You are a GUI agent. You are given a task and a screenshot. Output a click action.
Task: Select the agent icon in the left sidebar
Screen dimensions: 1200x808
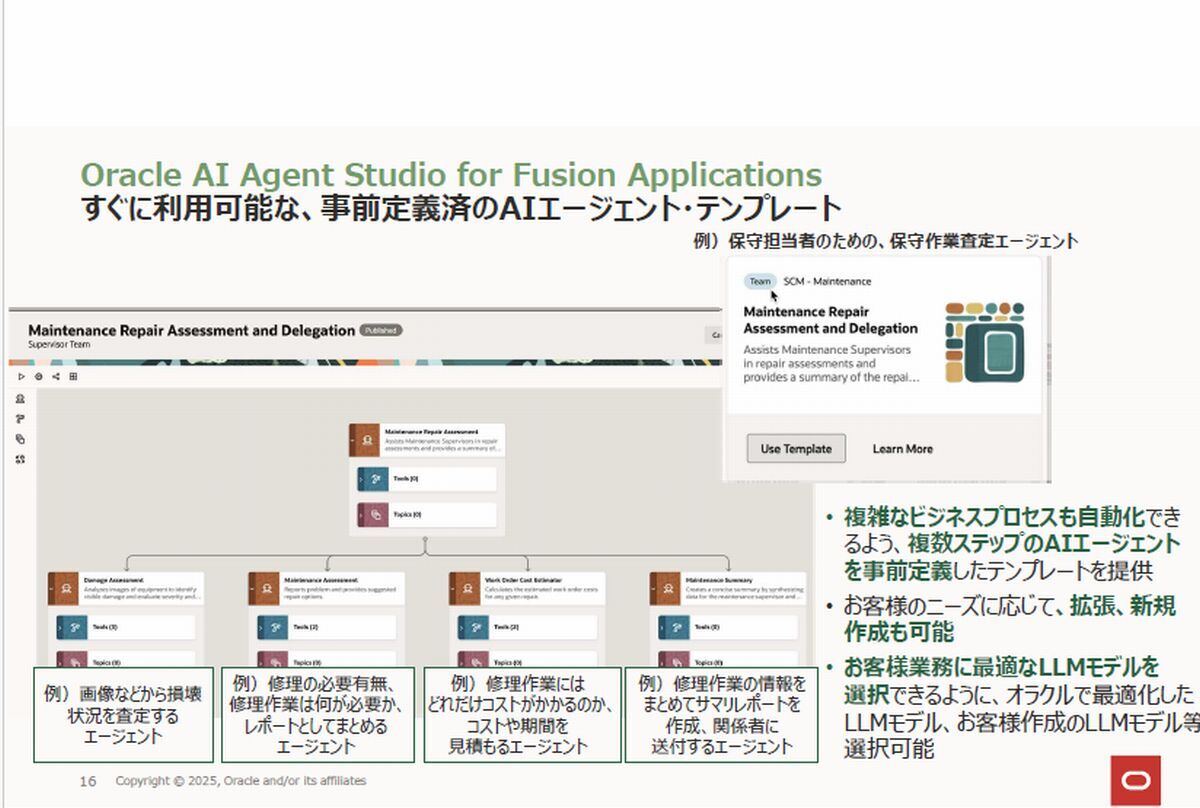click(x=20, y=399)
